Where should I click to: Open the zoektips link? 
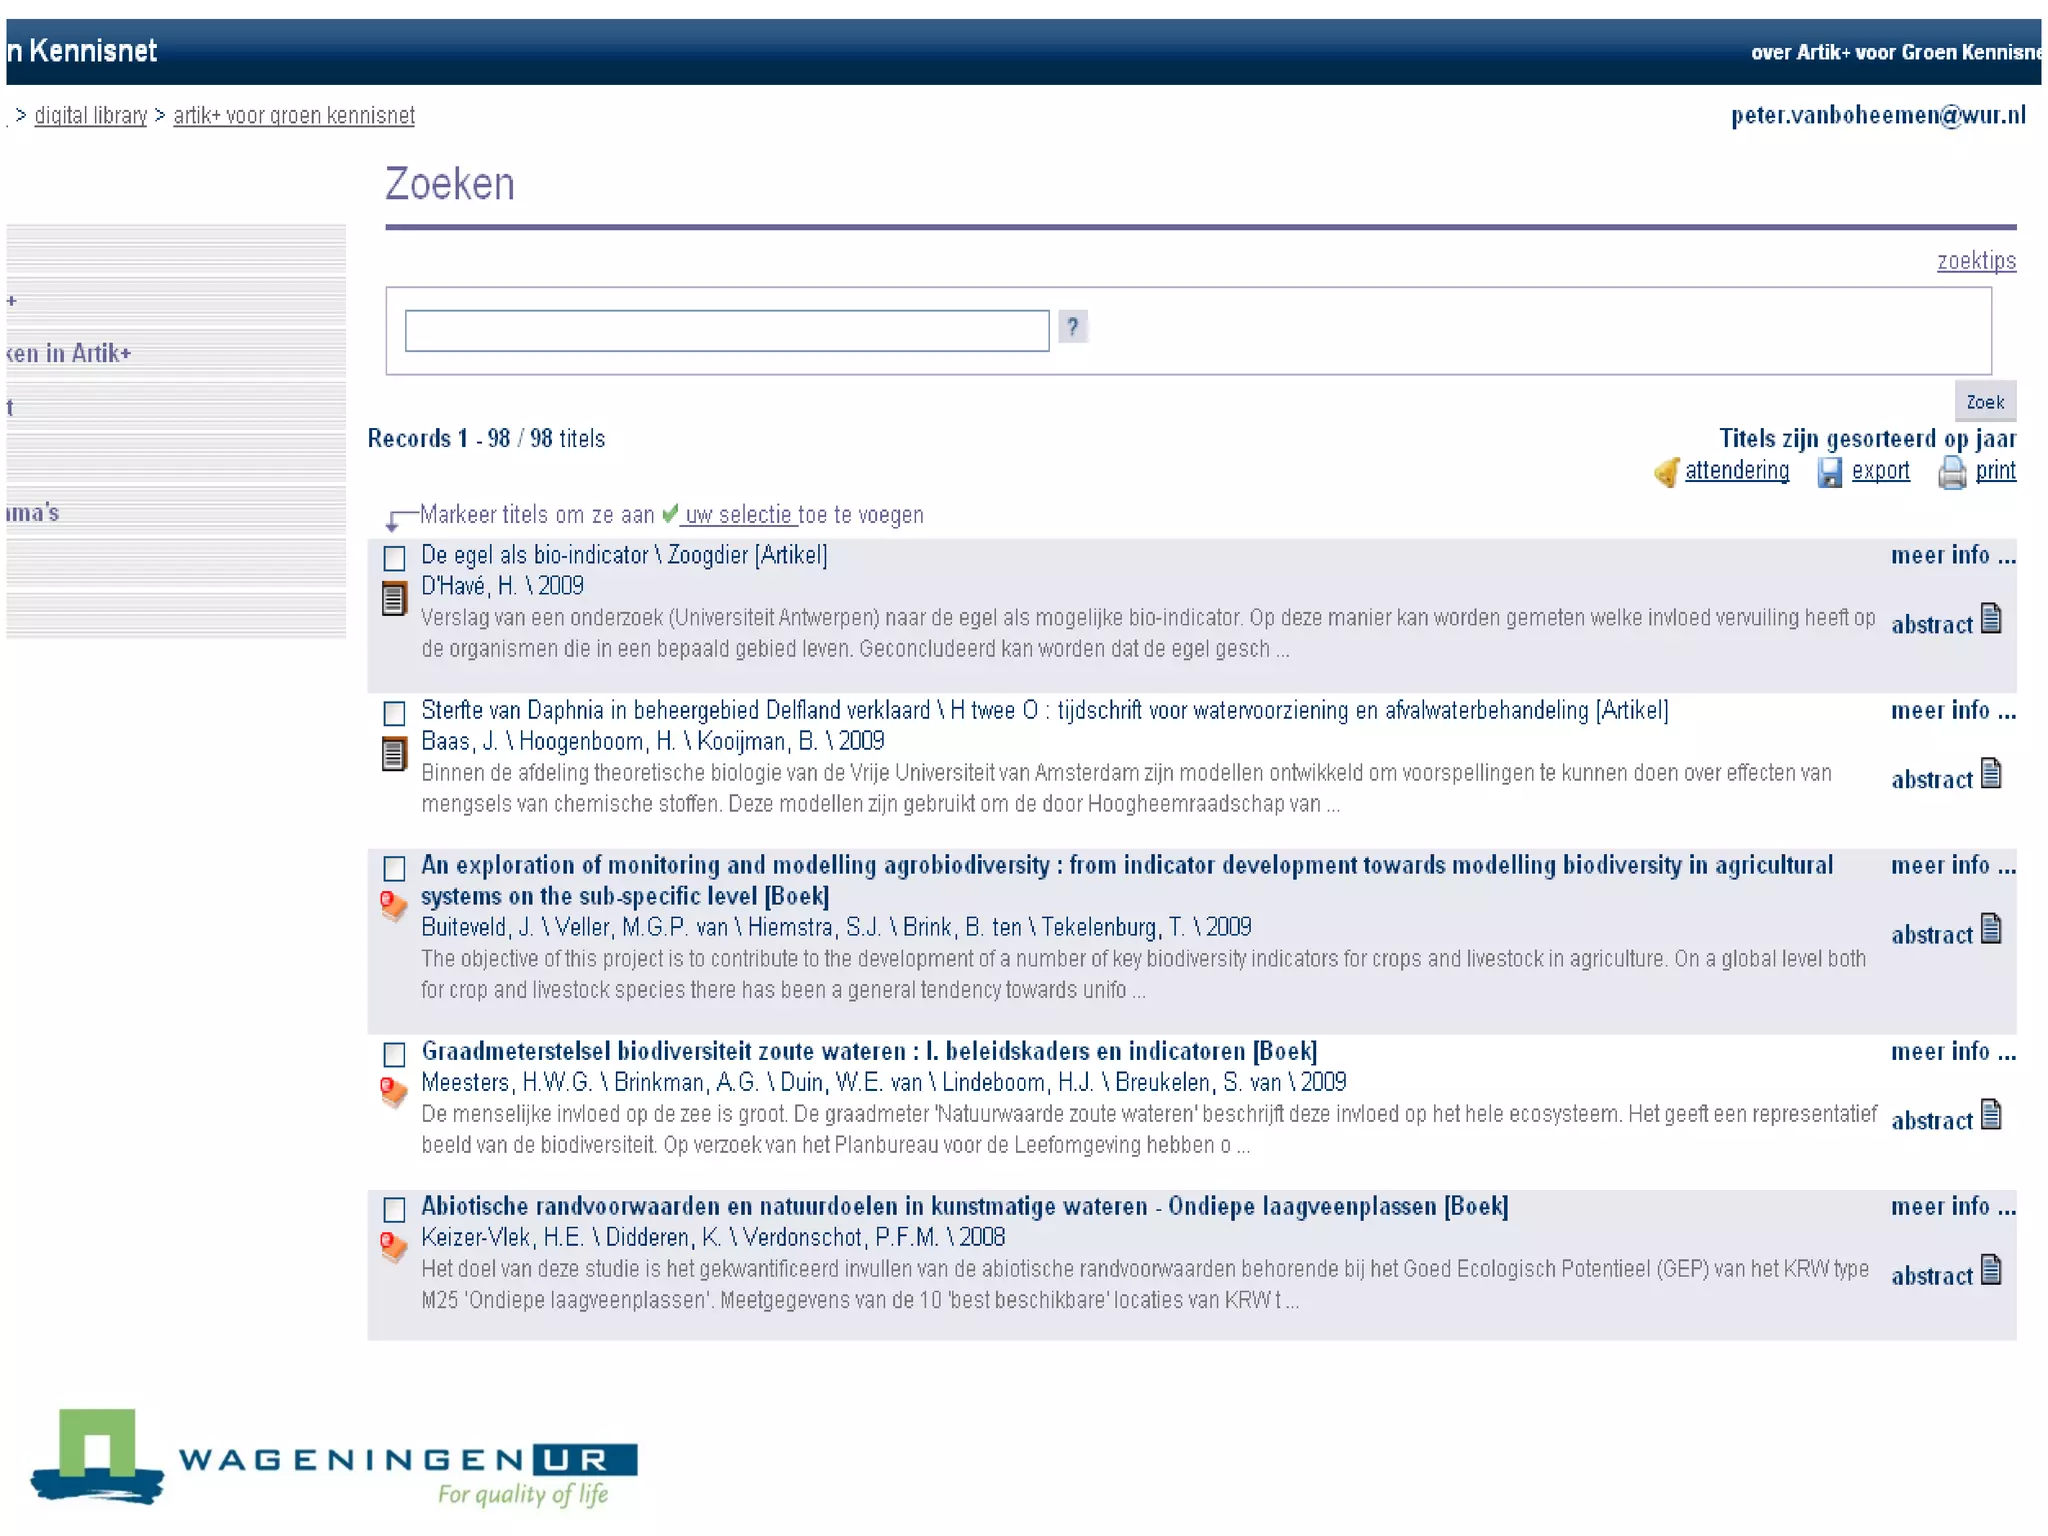(x=1976, y=261)
